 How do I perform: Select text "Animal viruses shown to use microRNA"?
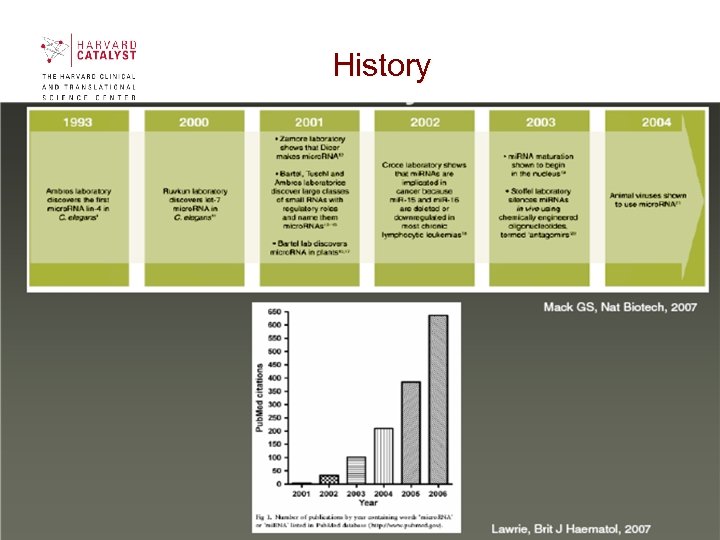[x=647, y=200]
